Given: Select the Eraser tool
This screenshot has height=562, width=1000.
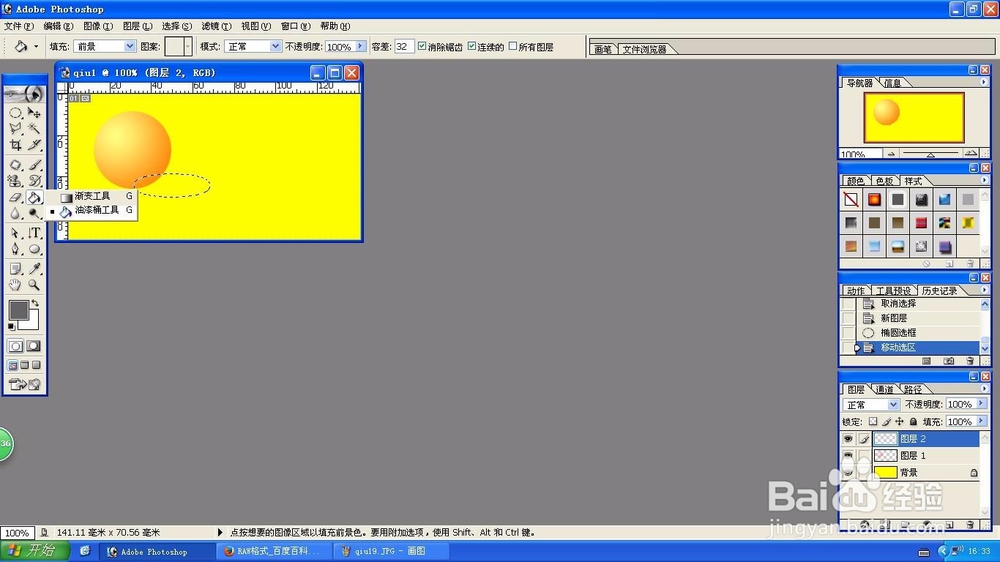Looking at the screenshot, I should coord(15,197).
